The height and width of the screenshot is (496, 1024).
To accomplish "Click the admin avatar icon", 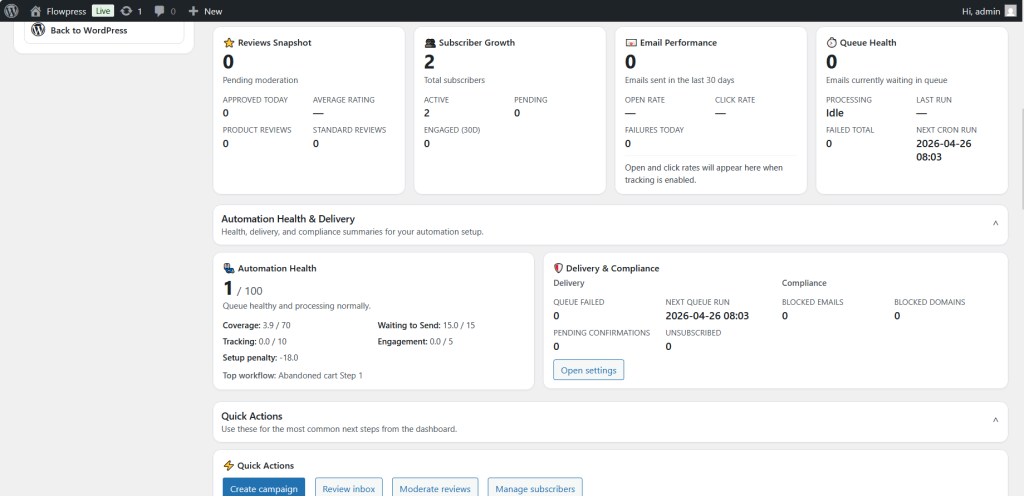I will click(1011, 11).
